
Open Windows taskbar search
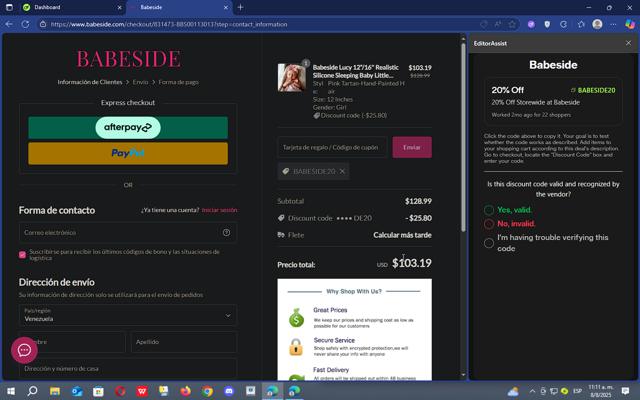pyautogui.click(x=32, y=391)
